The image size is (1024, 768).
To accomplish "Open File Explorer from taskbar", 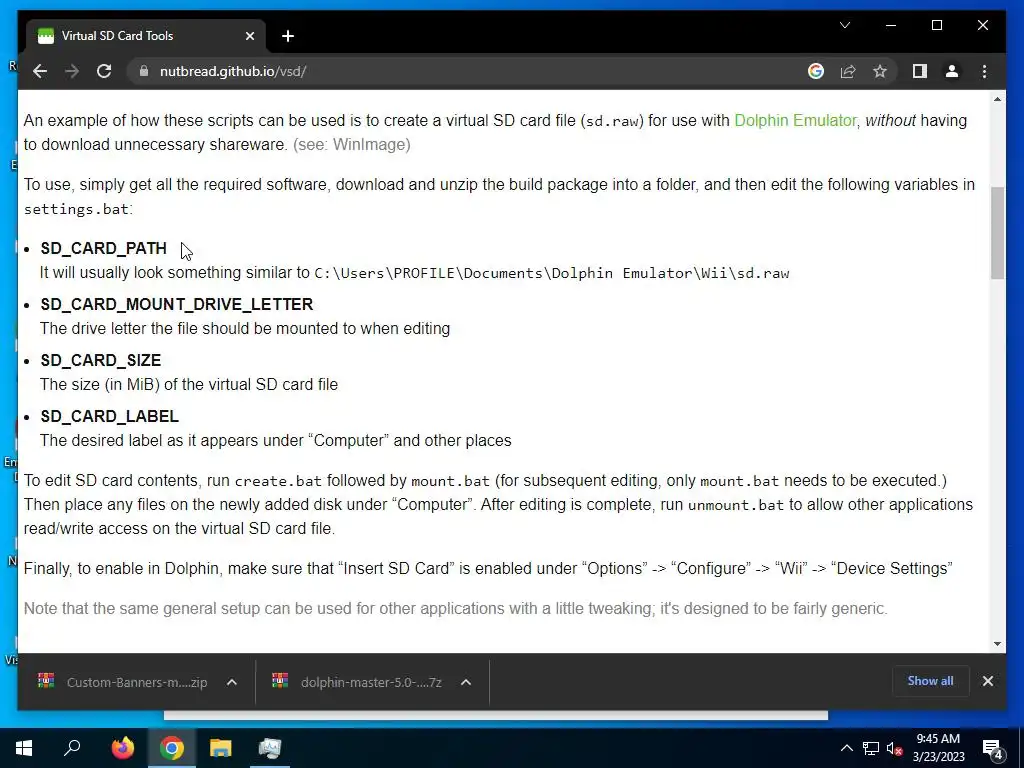I will (221, 748).
